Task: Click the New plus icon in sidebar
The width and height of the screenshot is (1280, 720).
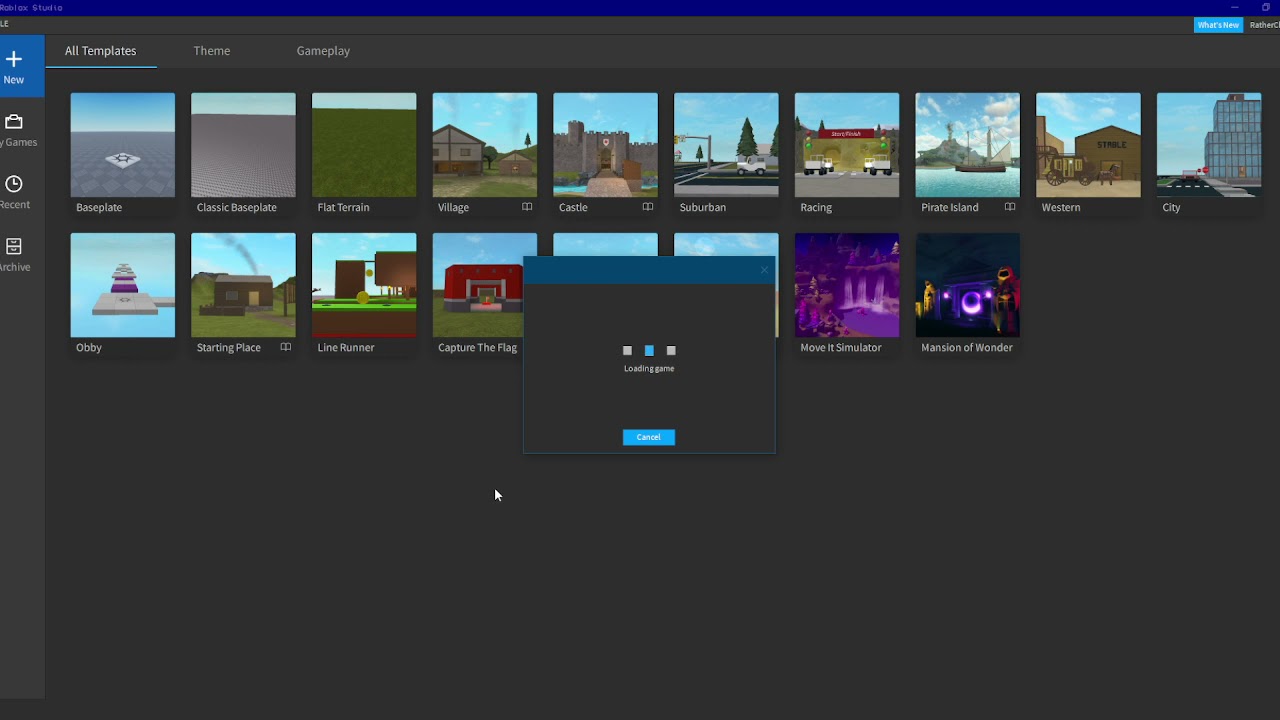Action: [x=14, y=59]
